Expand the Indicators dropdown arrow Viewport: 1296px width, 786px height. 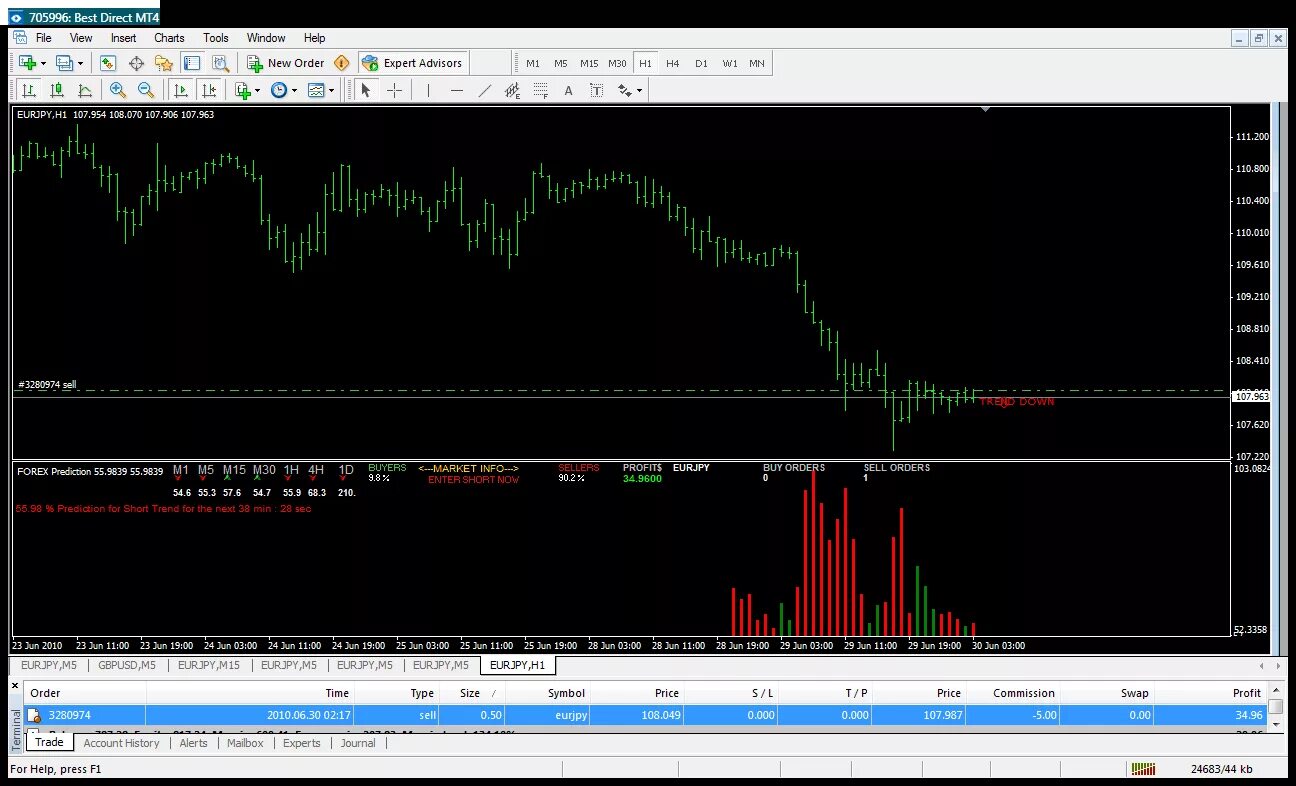pyautogui.click(x=257, y=90)
